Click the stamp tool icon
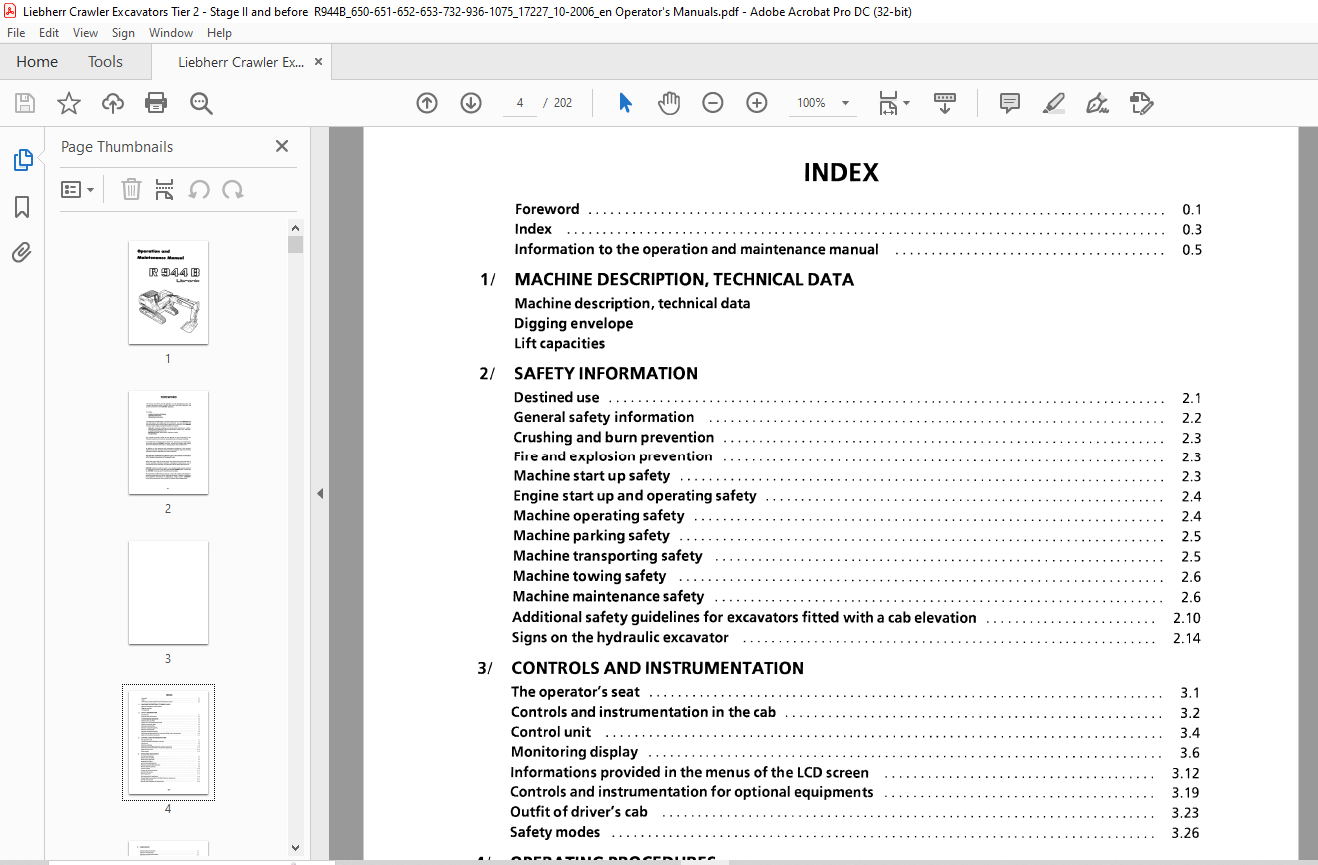Screen dimensions: 1318x865 click(1141, 103)
